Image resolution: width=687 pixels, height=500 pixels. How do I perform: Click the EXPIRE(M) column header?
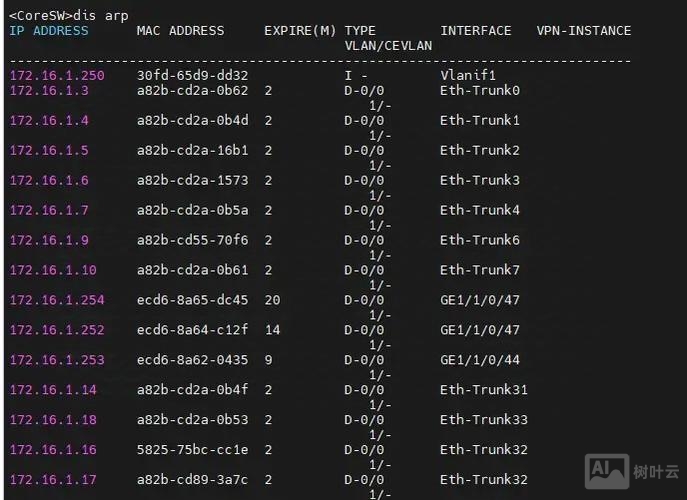pos(300,31)
